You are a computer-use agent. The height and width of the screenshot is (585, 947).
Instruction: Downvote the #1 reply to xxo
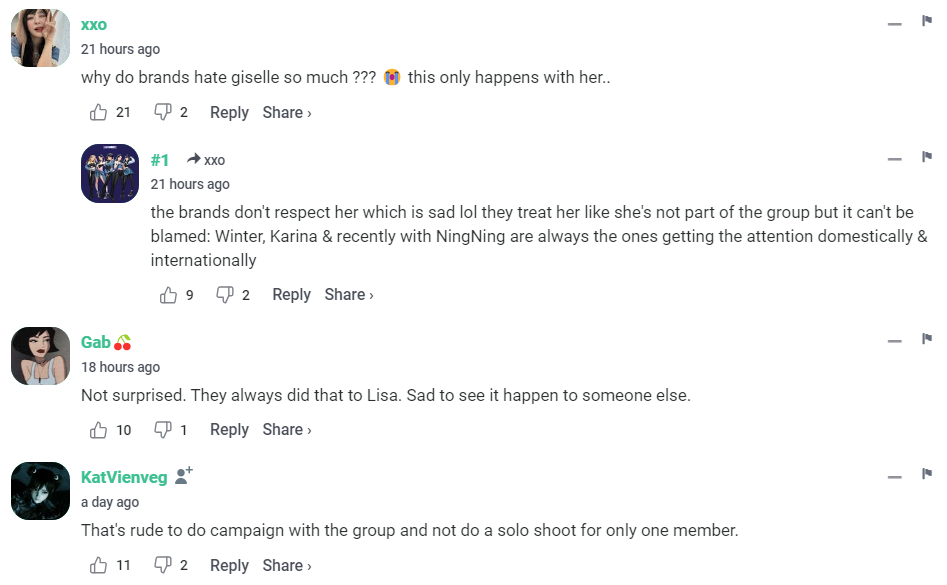point(225,295)
